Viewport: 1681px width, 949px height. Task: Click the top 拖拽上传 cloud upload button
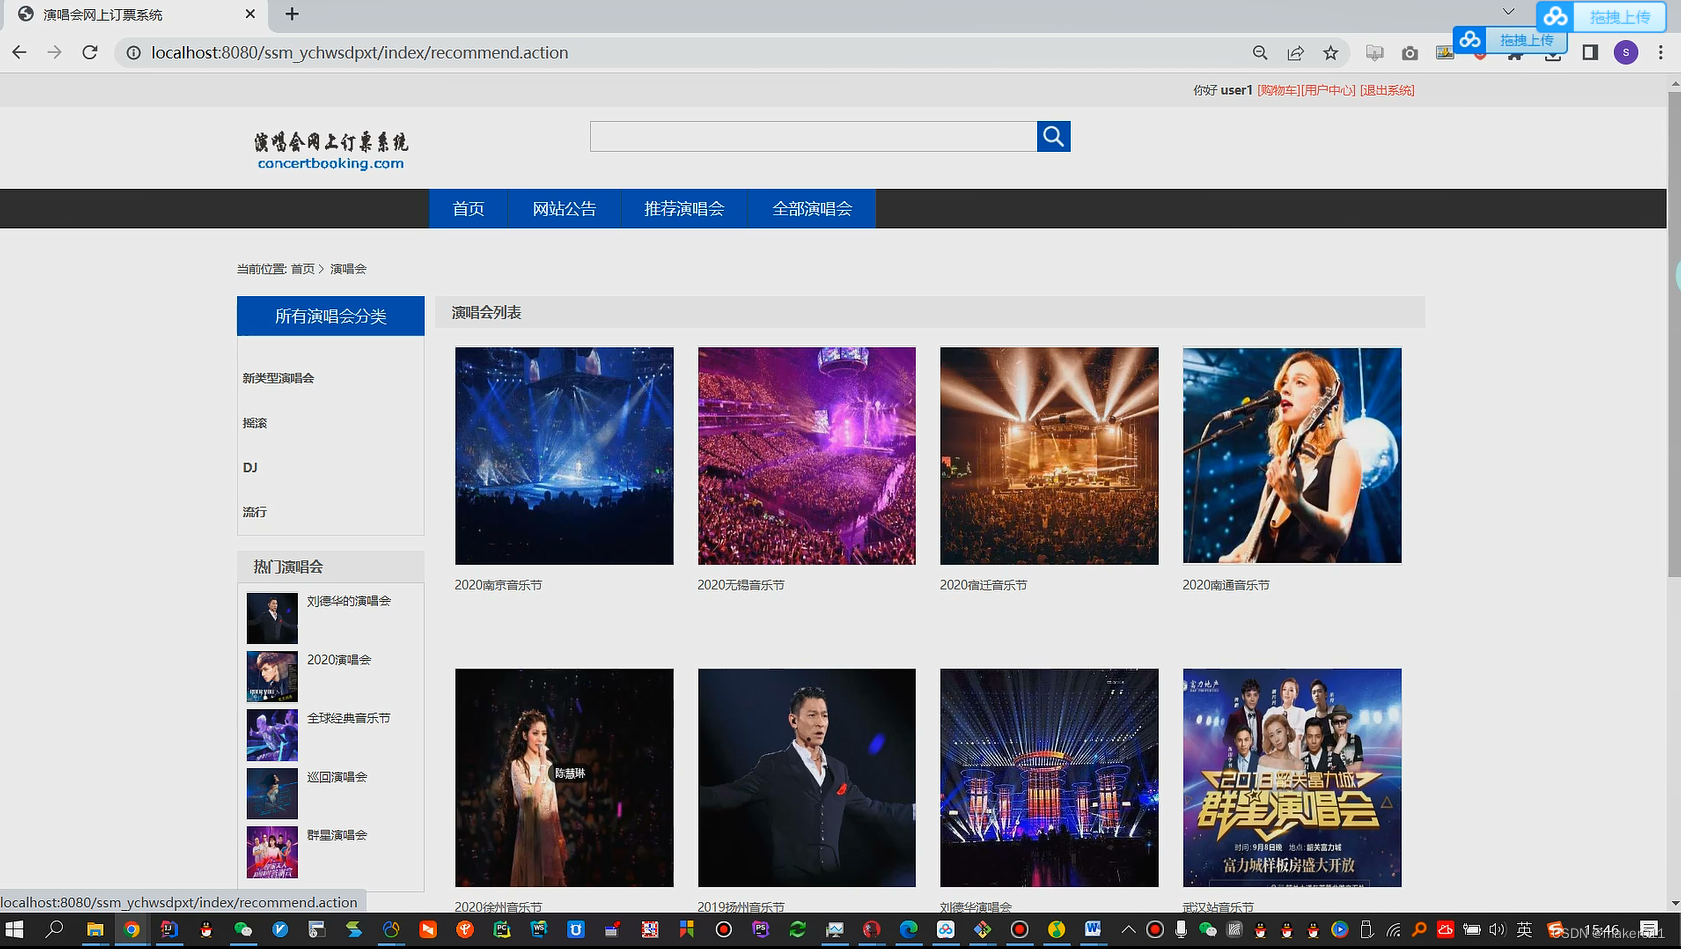[x=1601, y=16]
